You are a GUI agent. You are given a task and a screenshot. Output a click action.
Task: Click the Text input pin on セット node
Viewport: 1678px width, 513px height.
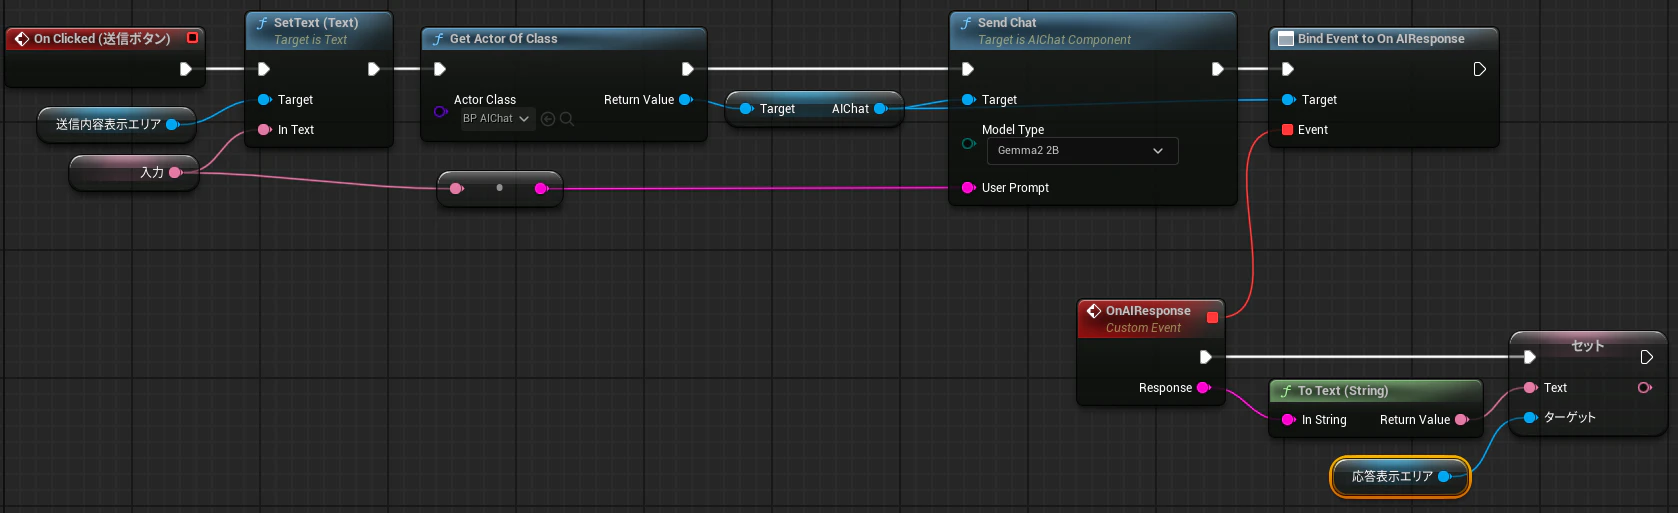click(1531, 388)
